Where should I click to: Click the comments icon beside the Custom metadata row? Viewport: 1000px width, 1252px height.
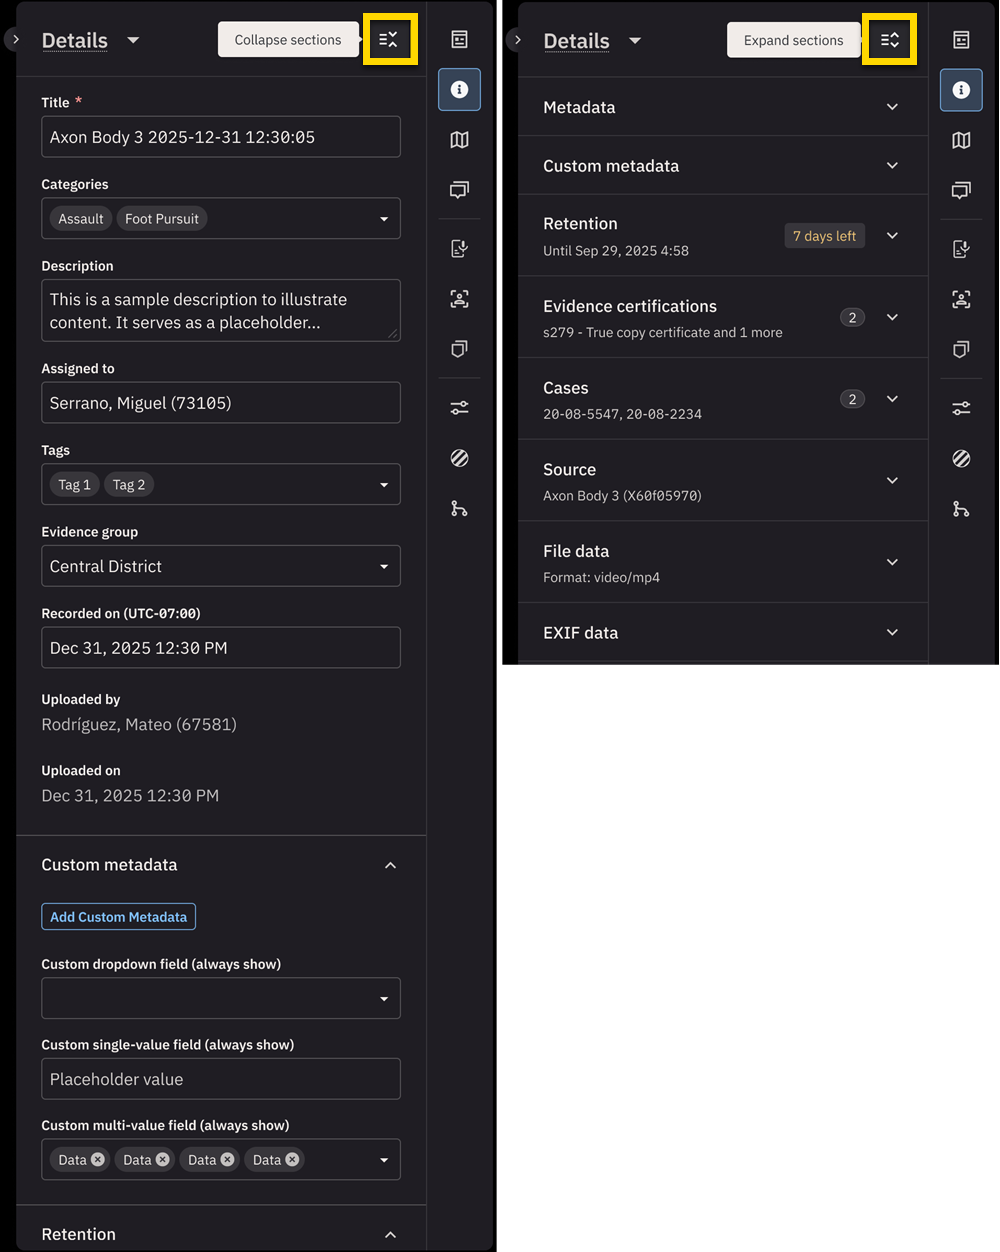[961, 190]
